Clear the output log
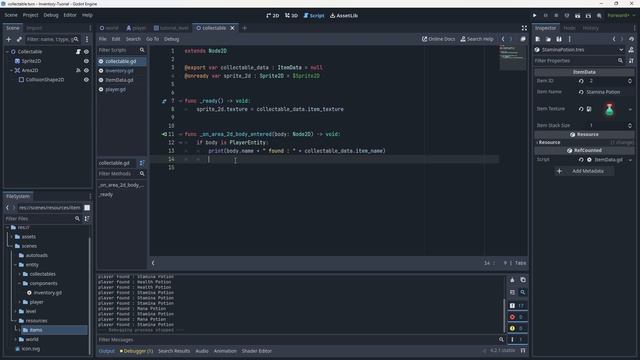 [x=512, y=280]
